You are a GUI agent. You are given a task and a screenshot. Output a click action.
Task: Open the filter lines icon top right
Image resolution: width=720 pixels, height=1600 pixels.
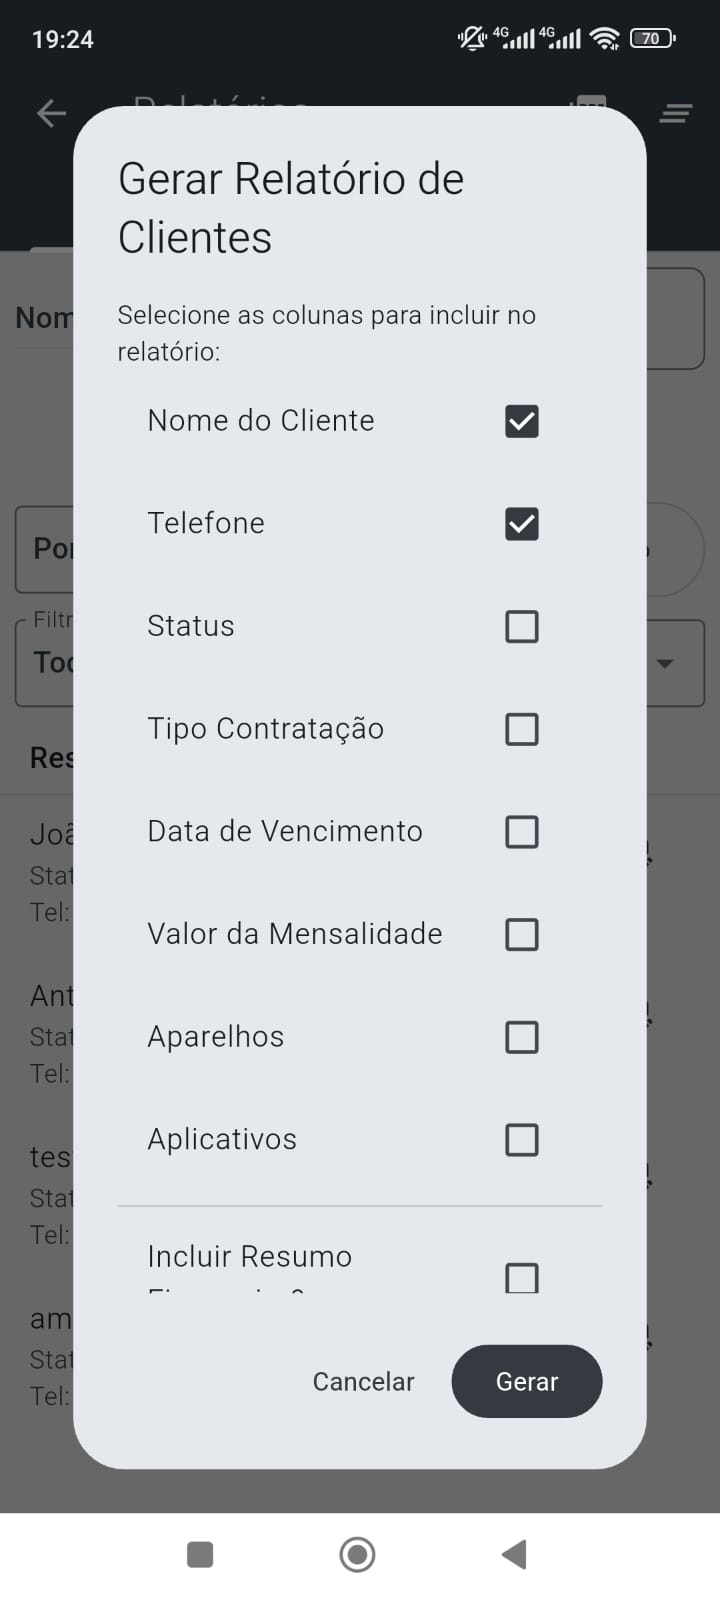[676, 114]
